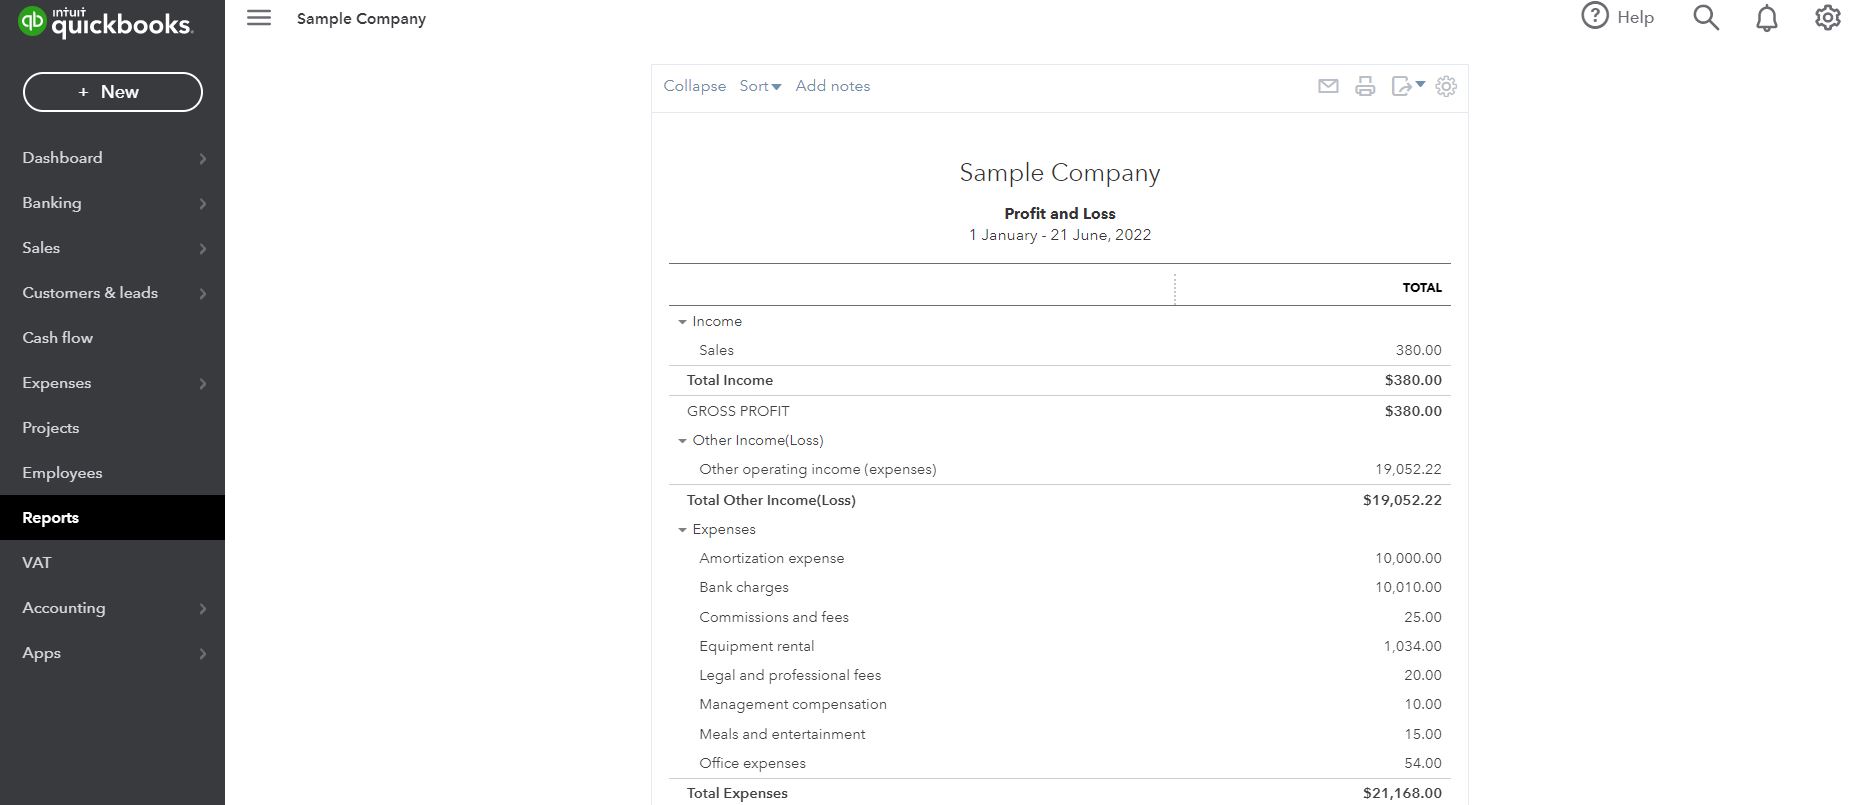Collapse the Other Income(Loss) section

(682, 441)
